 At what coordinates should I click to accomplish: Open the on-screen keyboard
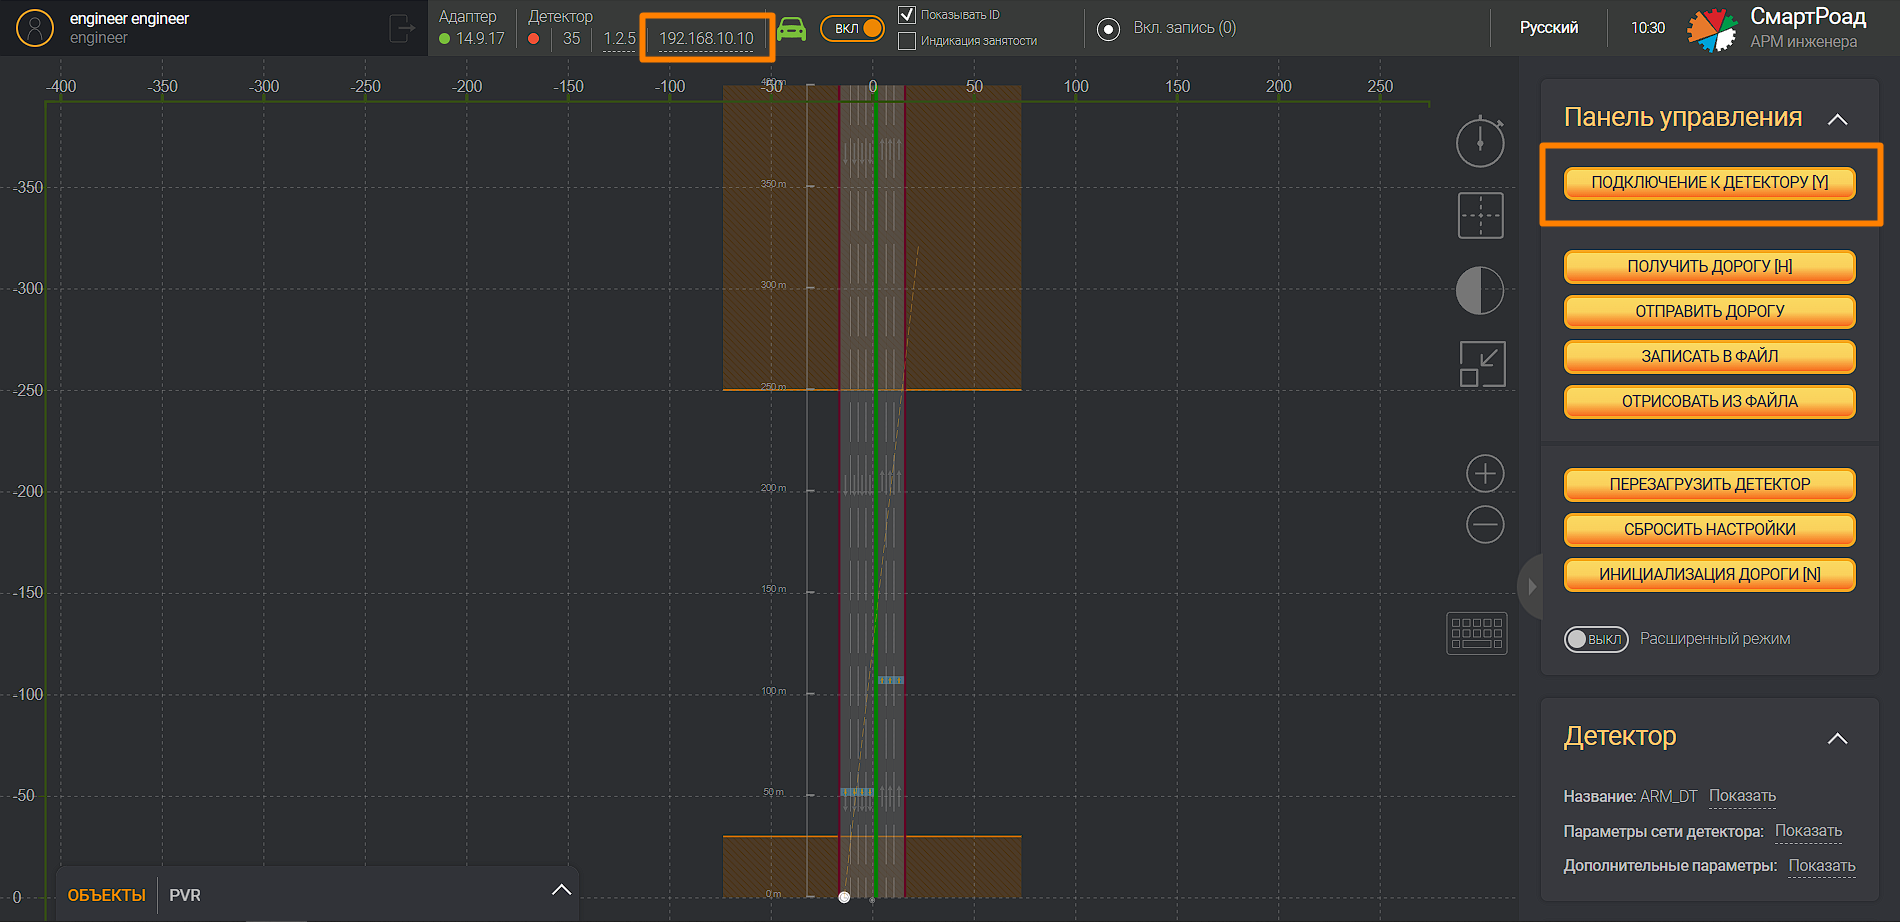pos(1476,633)
